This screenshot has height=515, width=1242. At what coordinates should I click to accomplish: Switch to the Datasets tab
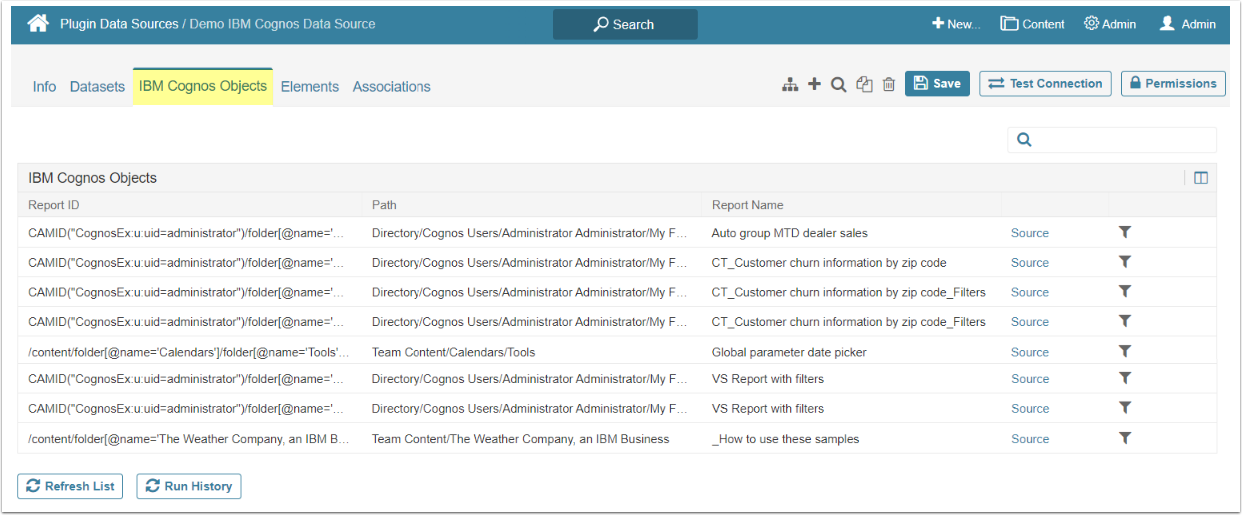pyautogui.click(x=97, y=87)
